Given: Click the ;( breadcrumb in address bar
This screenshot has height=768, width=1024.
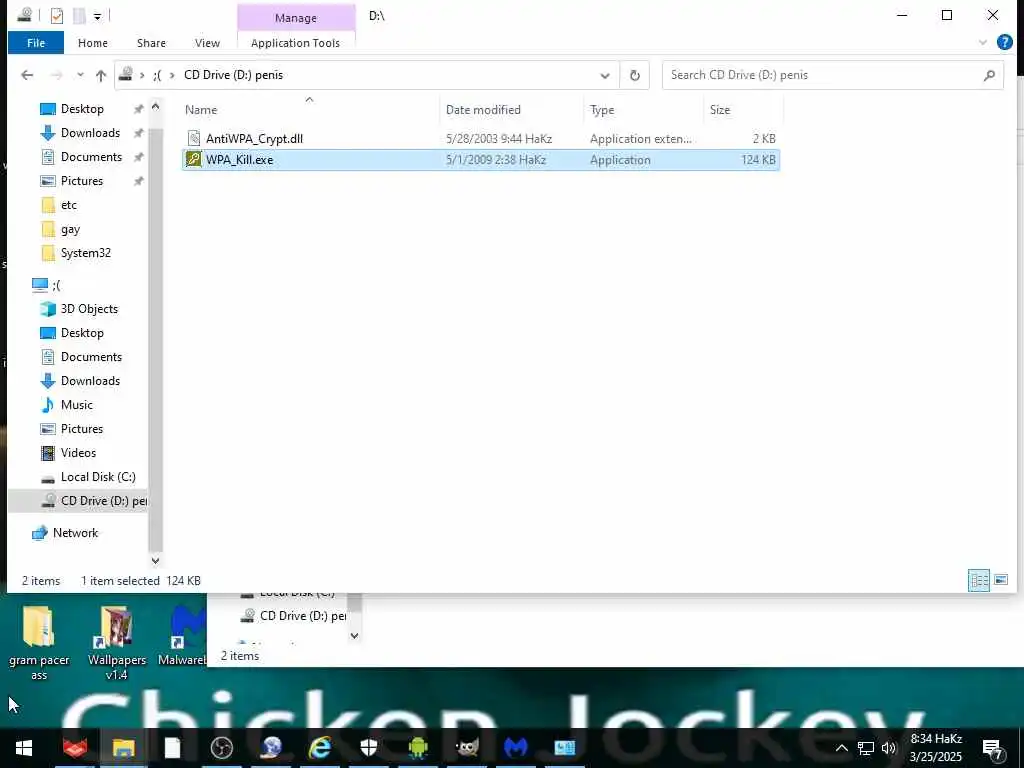Looking at the screenshot, I should point(157,75).
